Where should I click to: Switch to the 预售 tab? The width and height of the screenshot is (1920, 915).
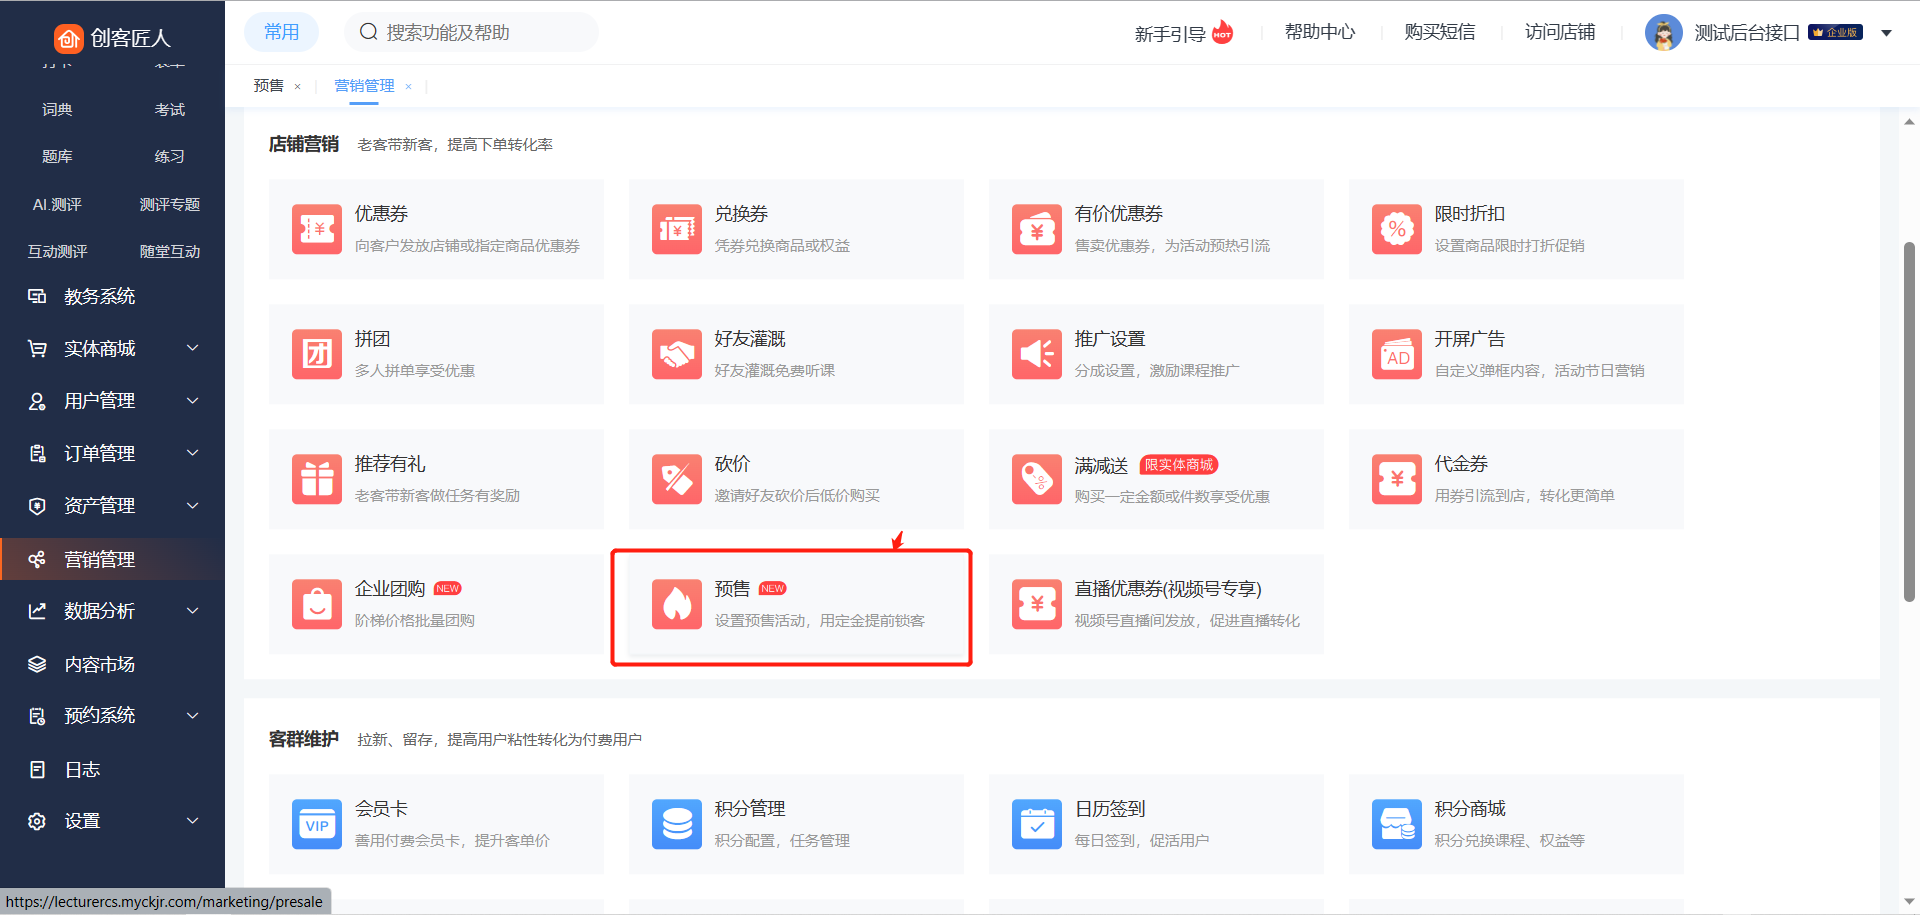[x=268, y=86]
